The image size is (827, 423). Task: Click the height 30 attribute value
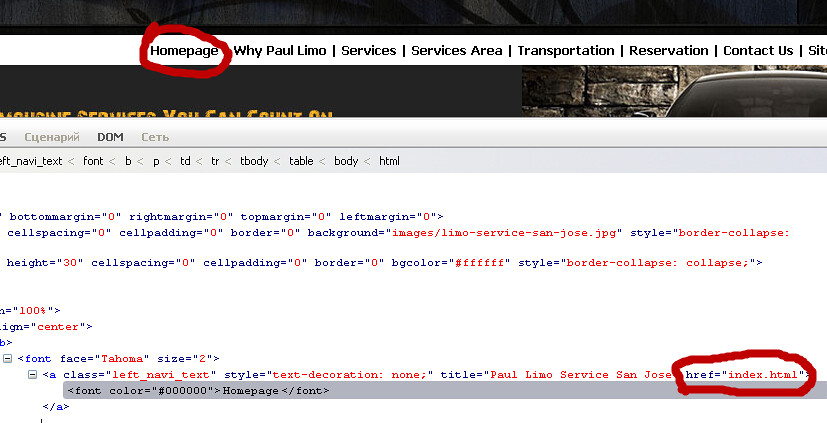pyautogui.click(x=70, y=263)
